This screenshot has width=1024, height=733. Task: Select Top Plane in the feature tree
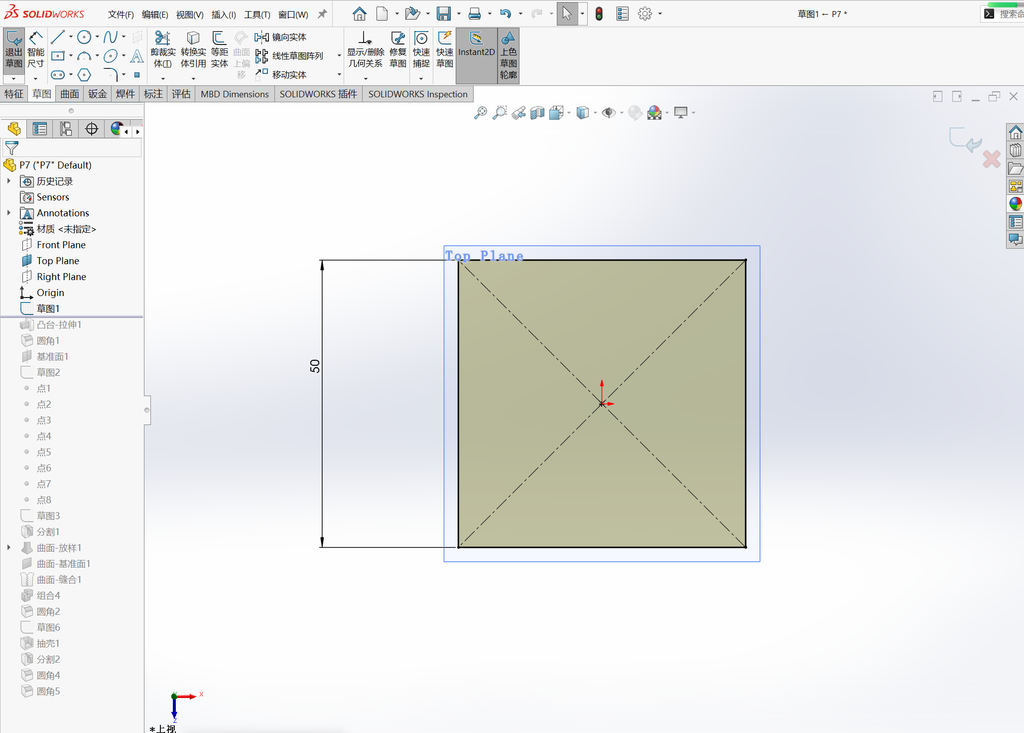click(x=57, y=261)
